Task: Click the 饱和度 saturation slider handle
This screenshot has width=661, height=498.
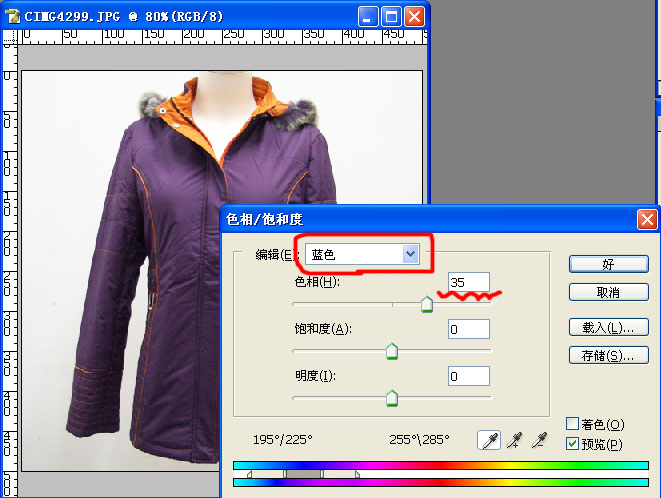Action: (x=392, y=351)
